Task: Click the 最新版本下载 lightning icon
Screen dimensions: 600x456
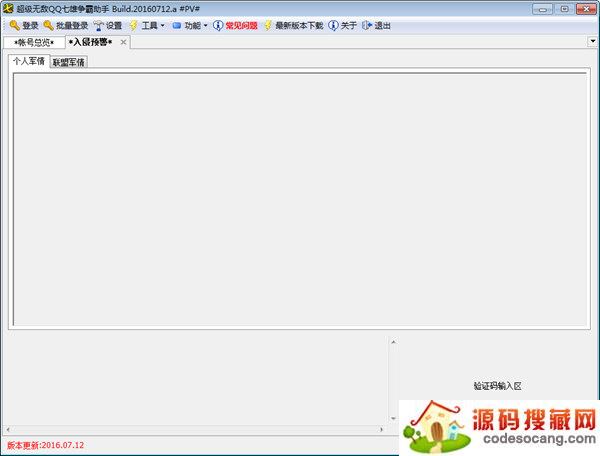Action: coord(268,26)
